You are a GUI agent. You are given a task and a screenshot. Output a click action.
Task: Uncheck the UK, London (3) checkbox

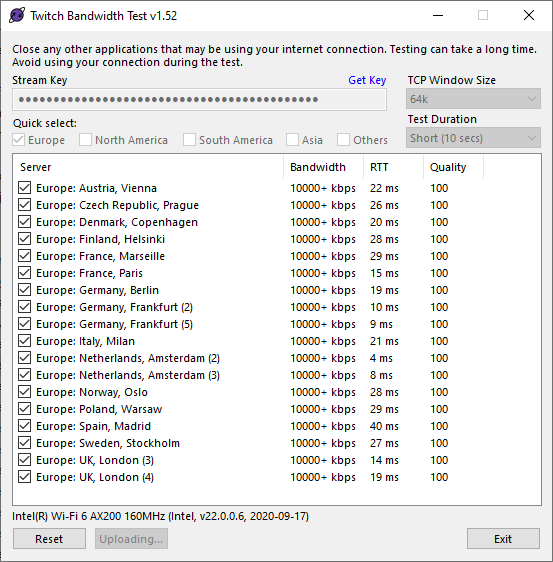point(24,460)
